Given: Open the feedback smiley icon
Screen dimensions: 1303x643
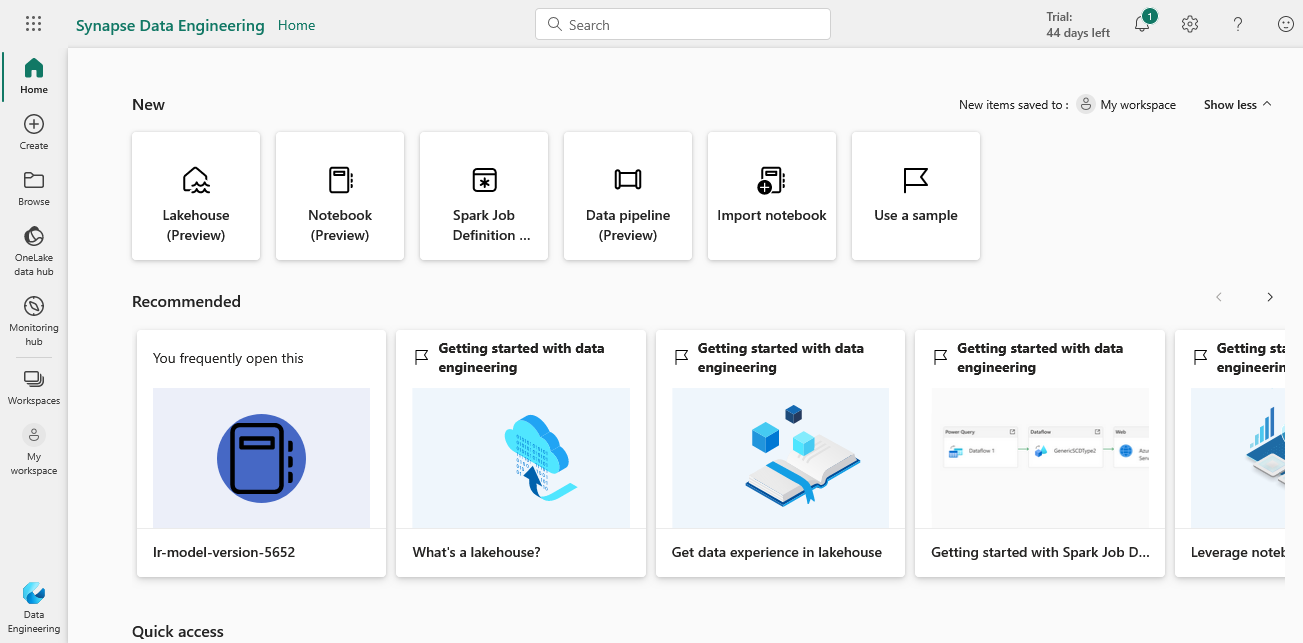Looking at the screenshot, I should (1285, 25).
